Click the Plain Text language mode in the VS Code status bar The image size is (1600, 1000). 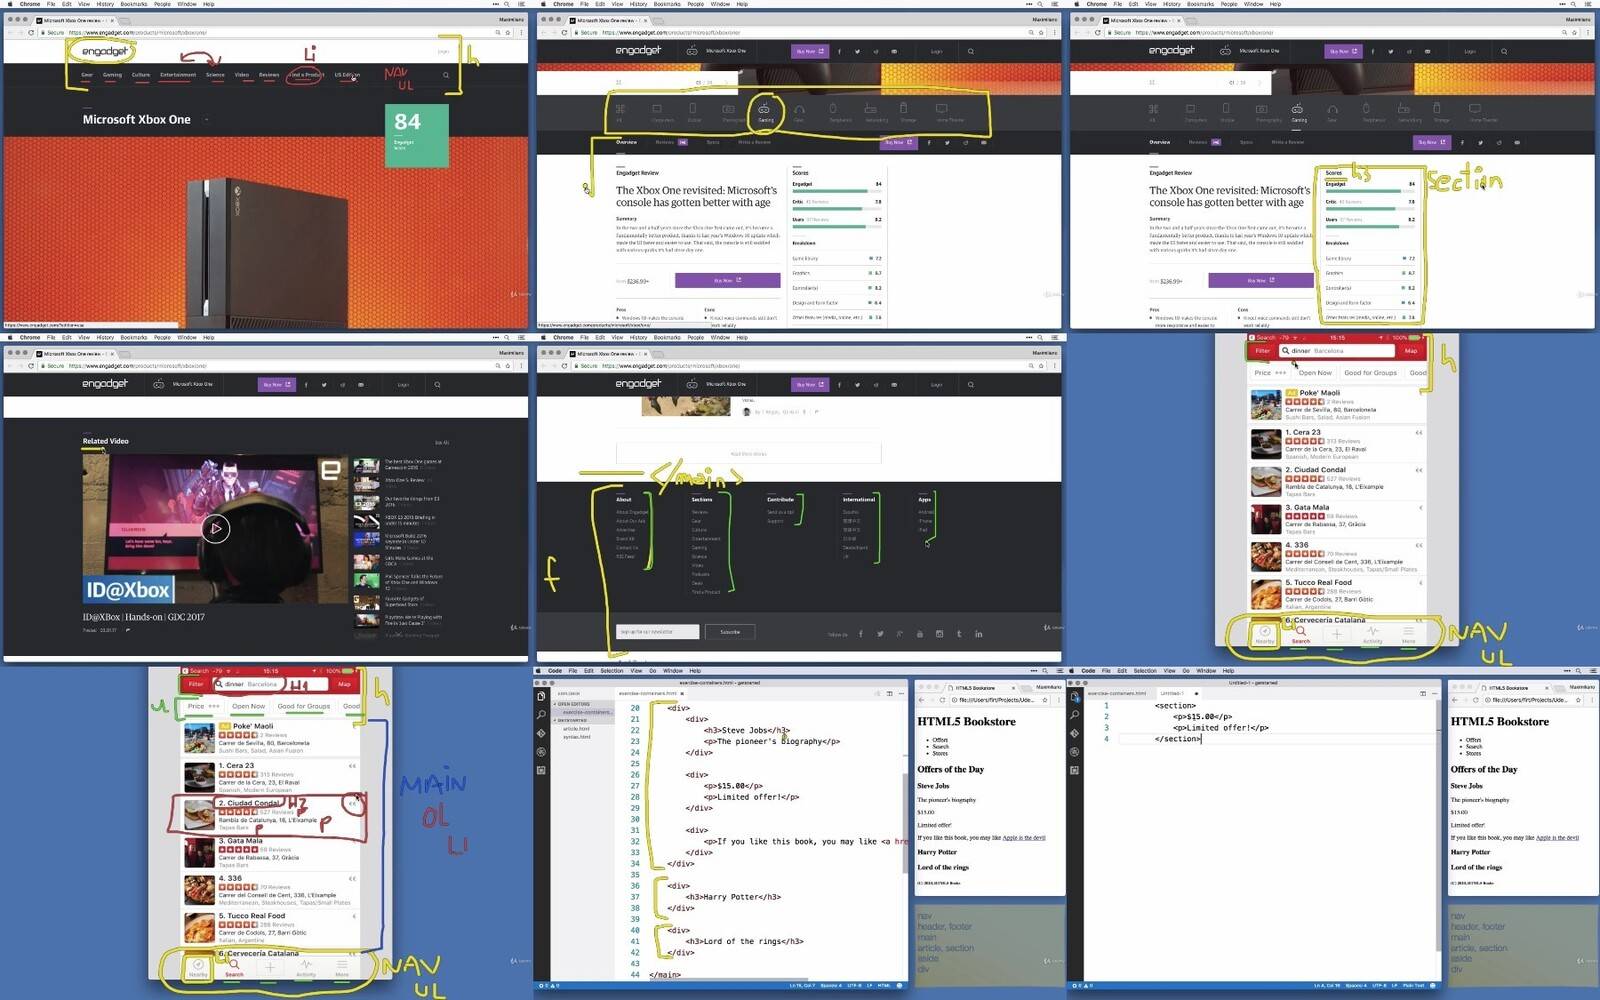tap(1413, 985)
